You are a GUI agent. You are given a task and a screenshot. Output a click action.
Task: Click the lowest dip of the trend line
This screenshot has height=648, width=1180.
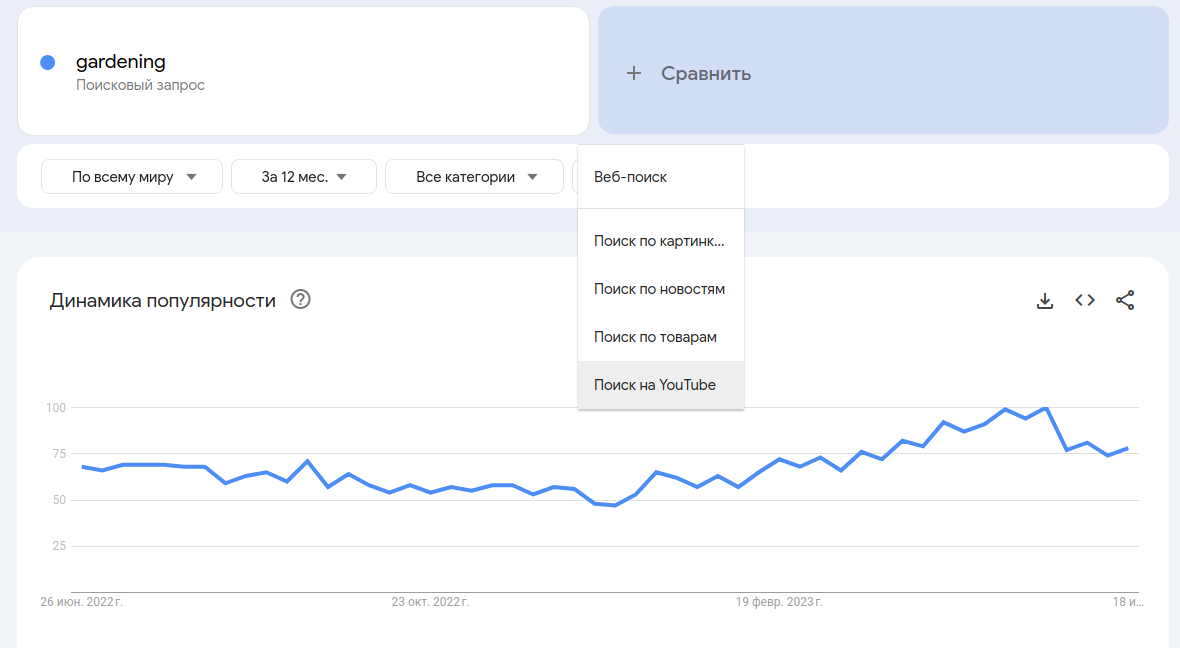tap(614, 505)
